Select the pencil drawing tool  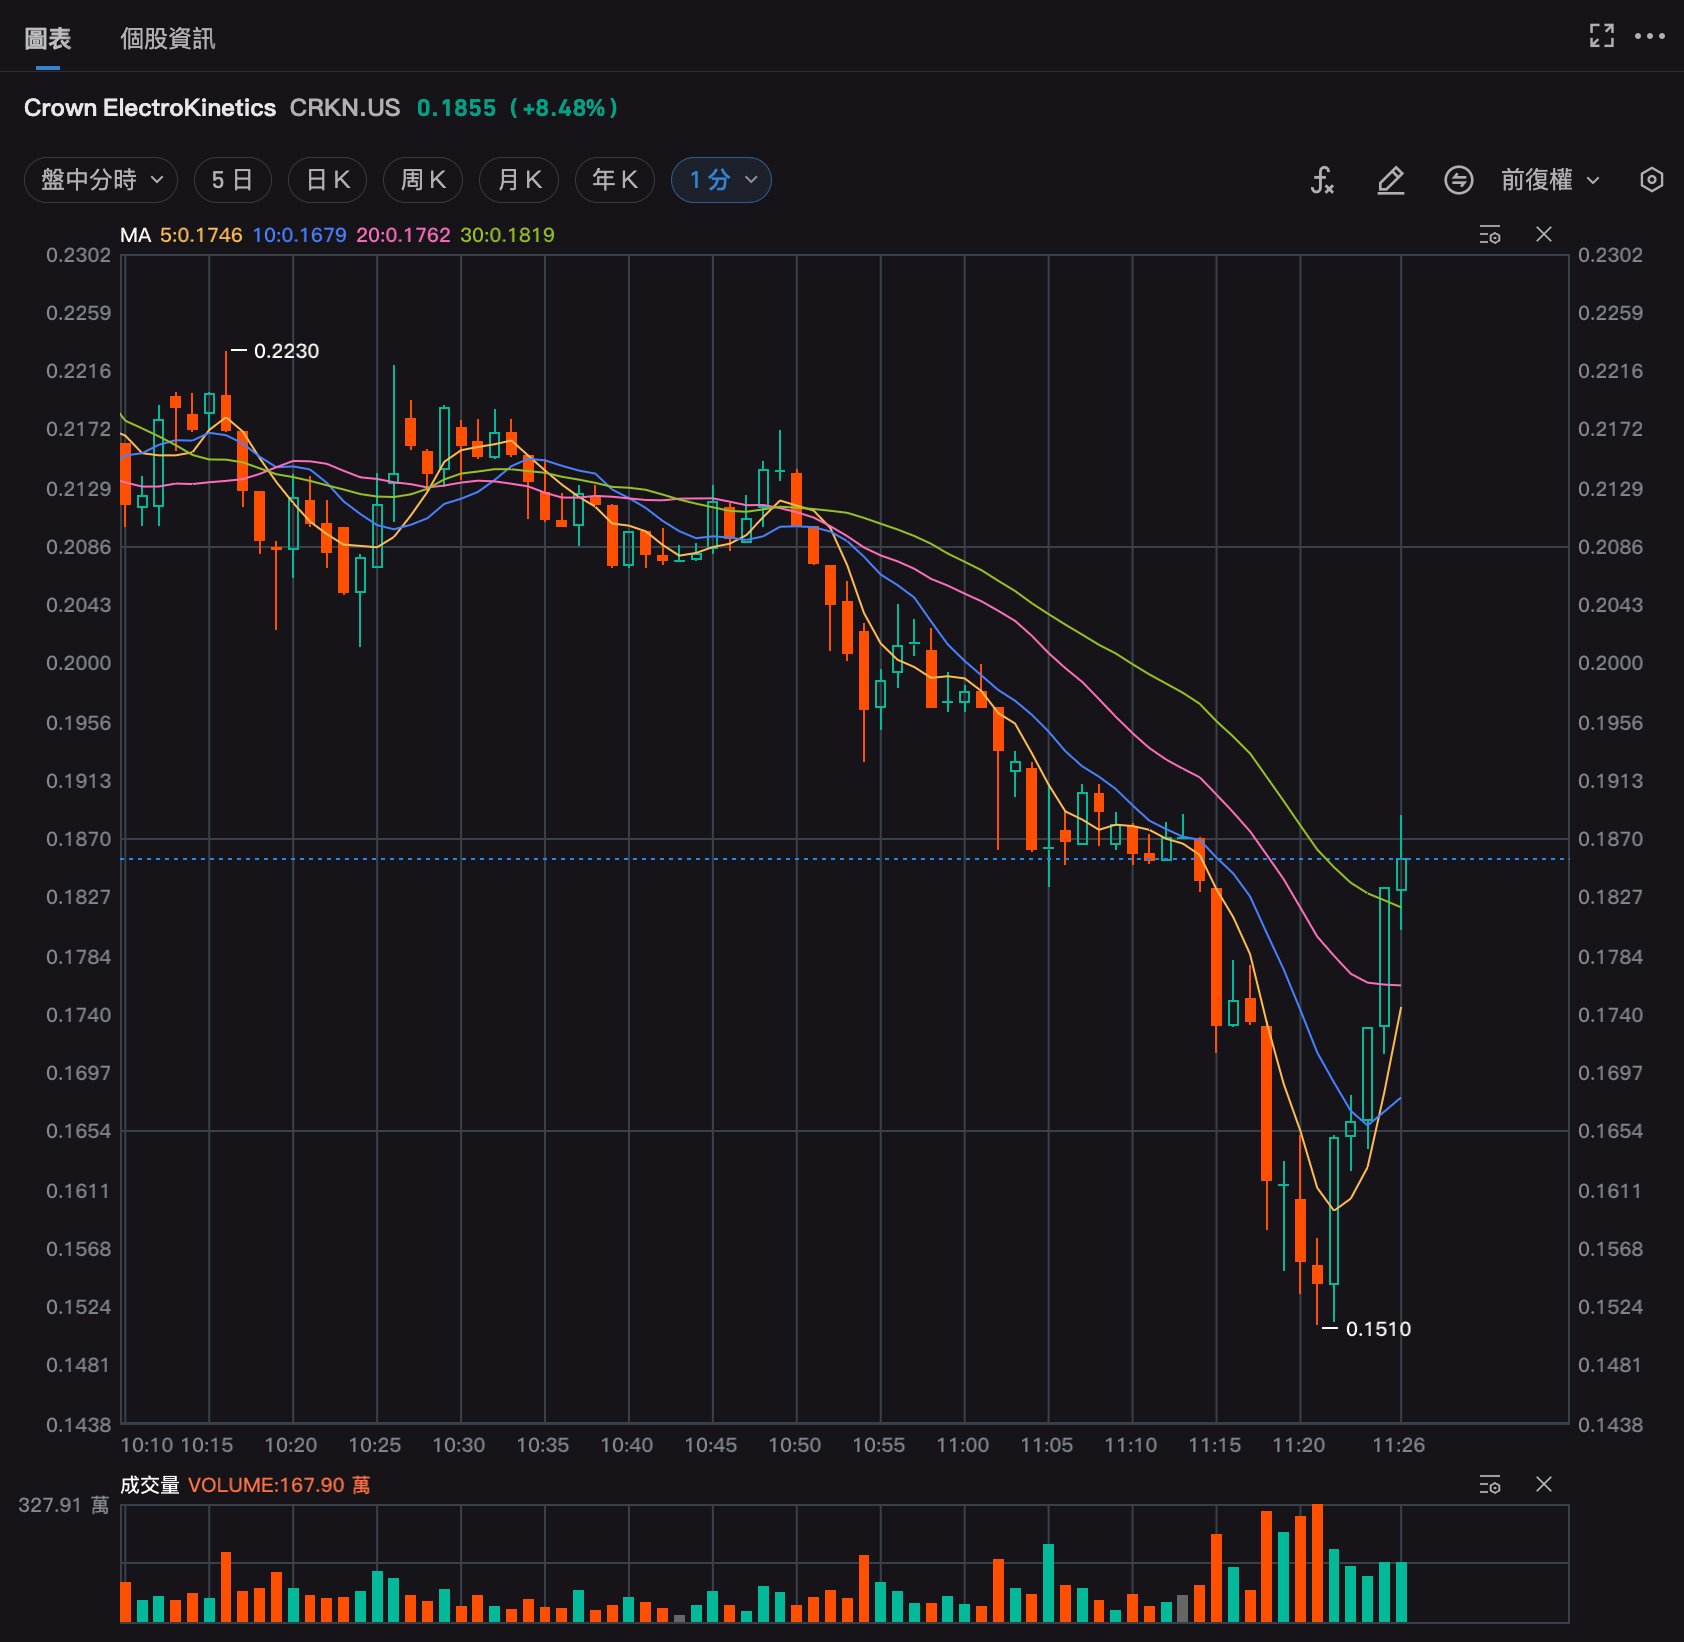click(1391, 180)
